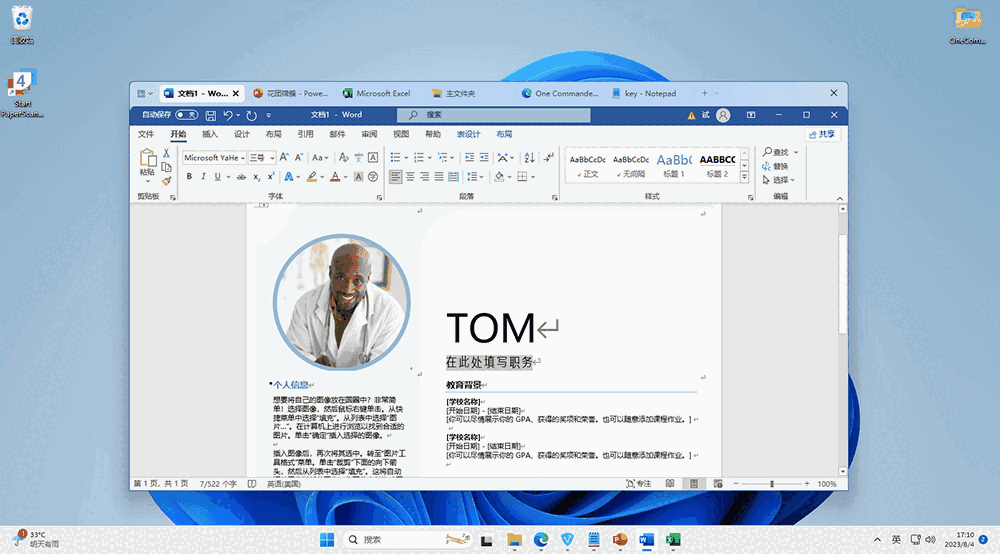1000x554 pixels.
Task: Click the Replace (替换) button
Action: (x=774, y=166)
